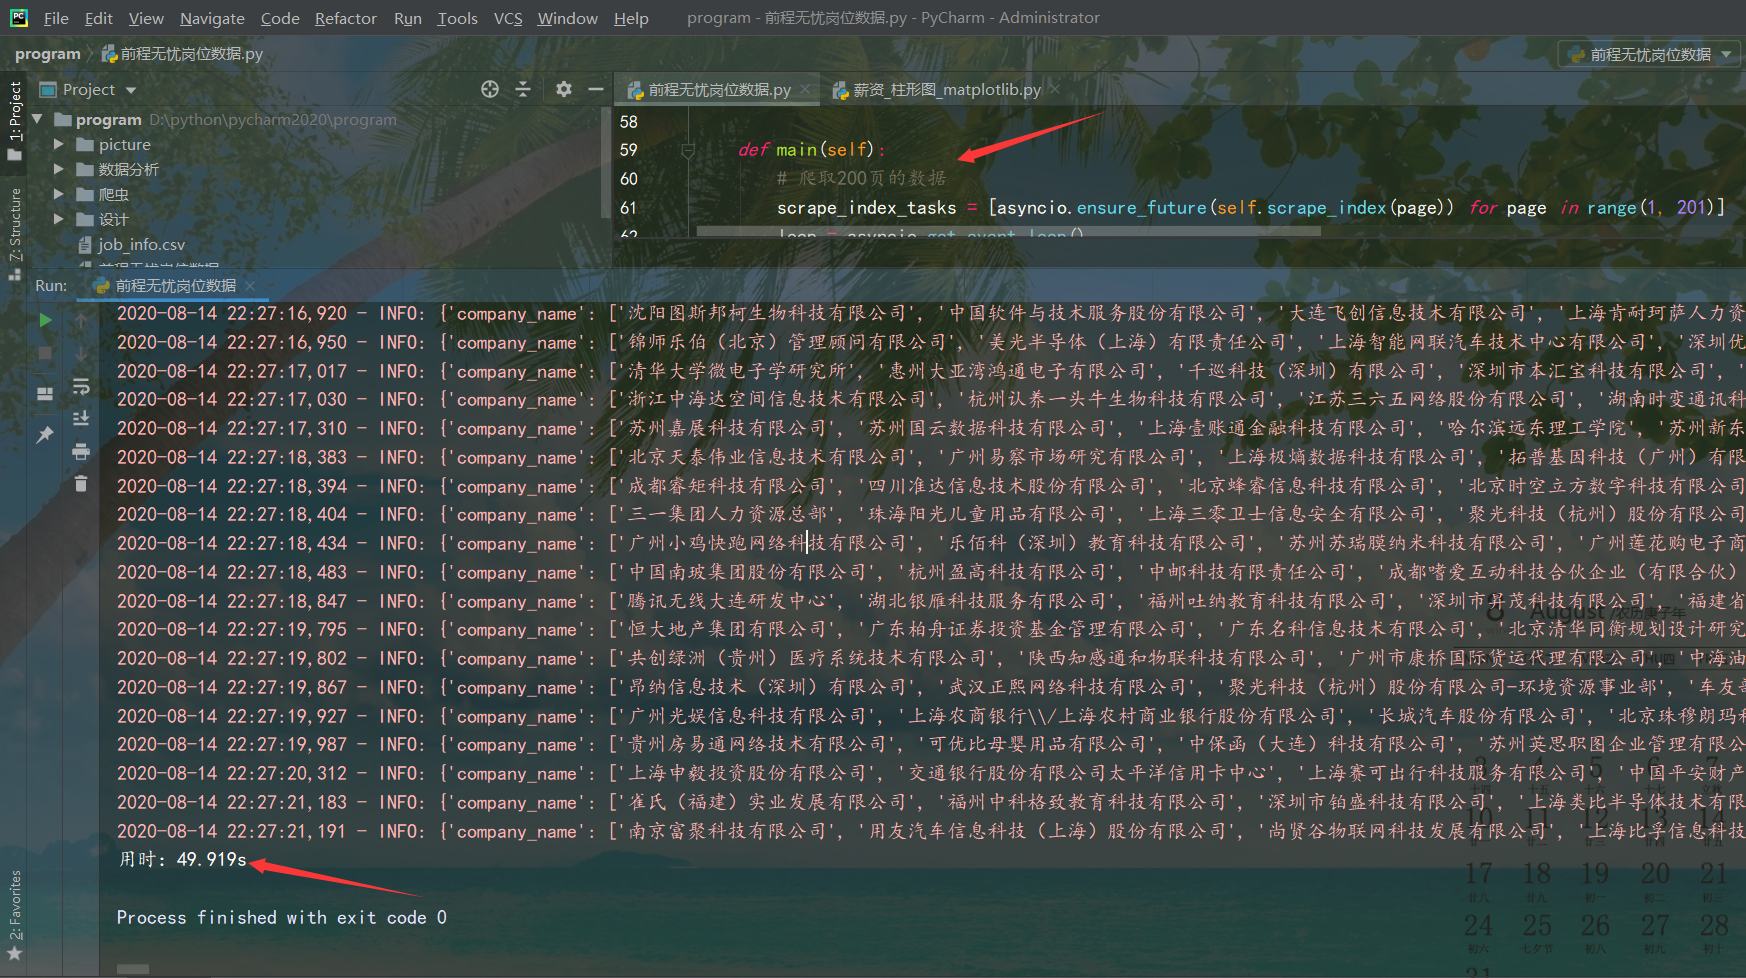The image size is (1746, 978).
Task: Expand the 设计 folder
Action: click(59, 219)
